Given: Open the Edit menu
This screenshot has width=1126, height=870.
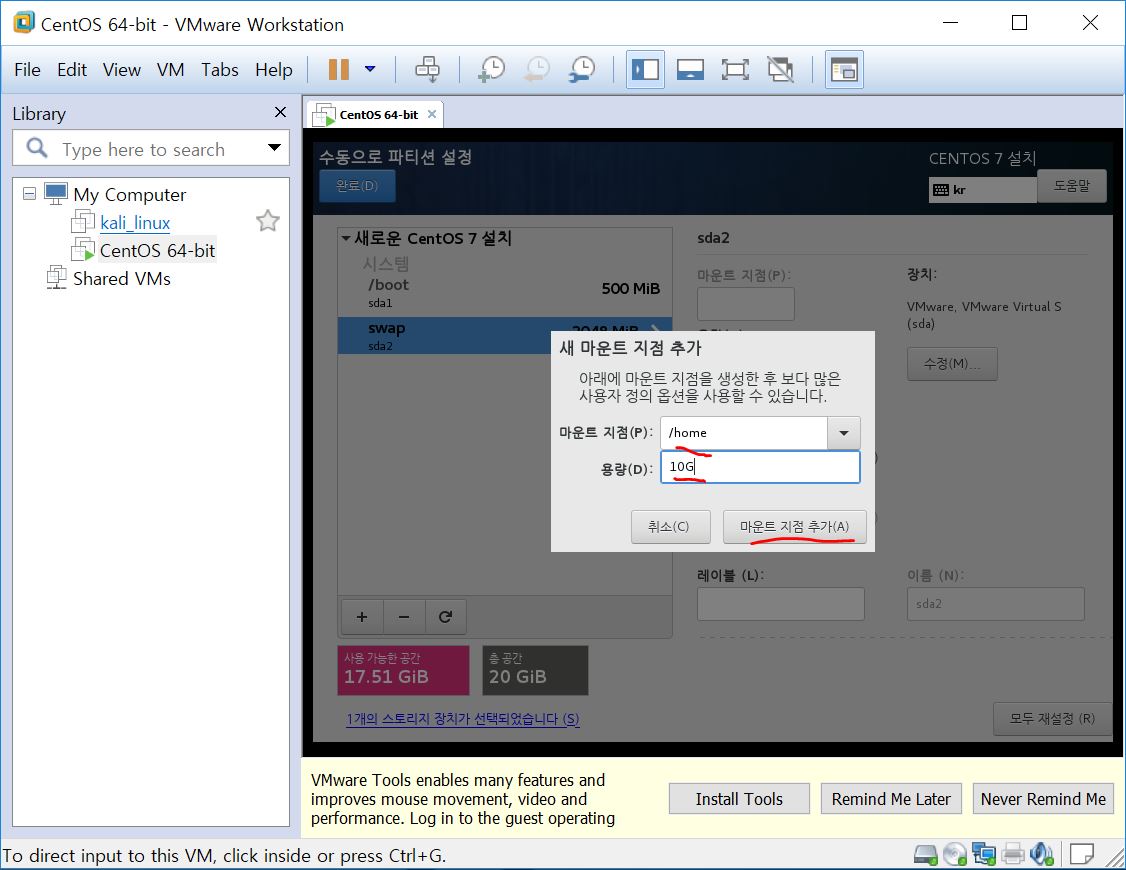Looking at the screenshot, I should click(72, 70).
